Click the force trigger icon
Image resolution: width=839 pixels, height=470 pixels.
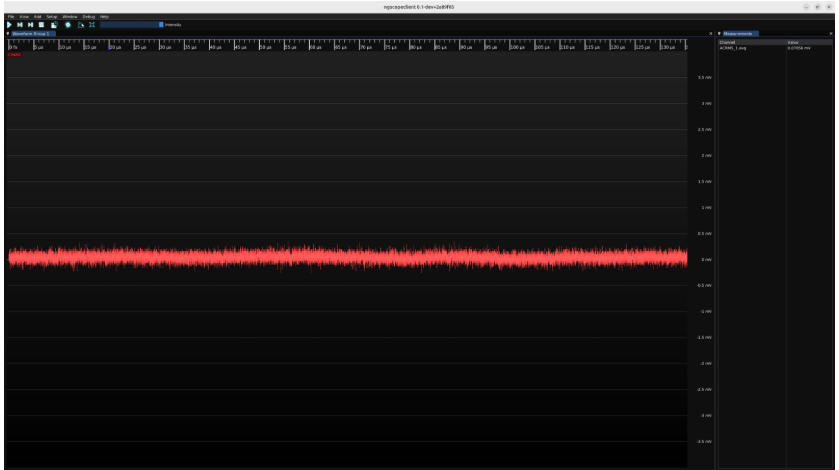(31, 24)
